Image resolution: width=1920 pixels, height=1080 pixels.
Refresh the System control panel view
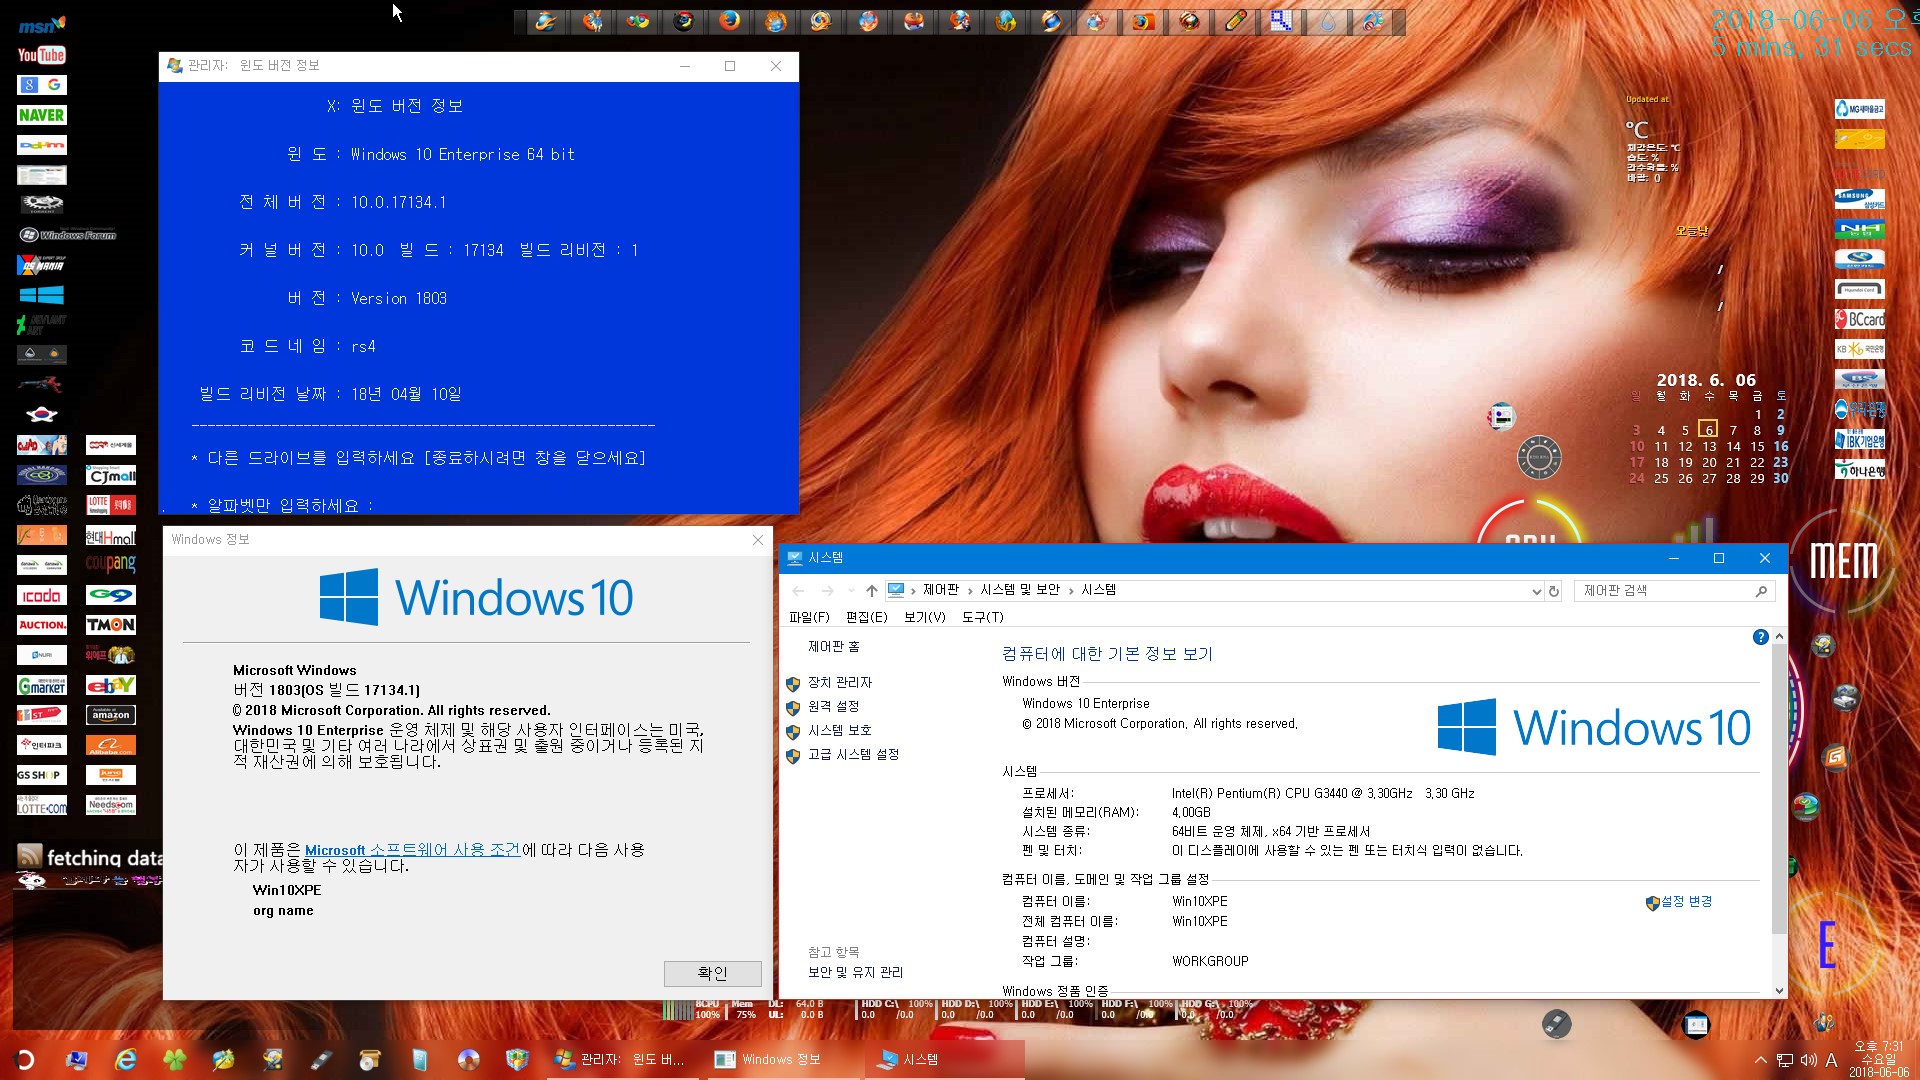pyautogui.click(x=1554, y=591)
